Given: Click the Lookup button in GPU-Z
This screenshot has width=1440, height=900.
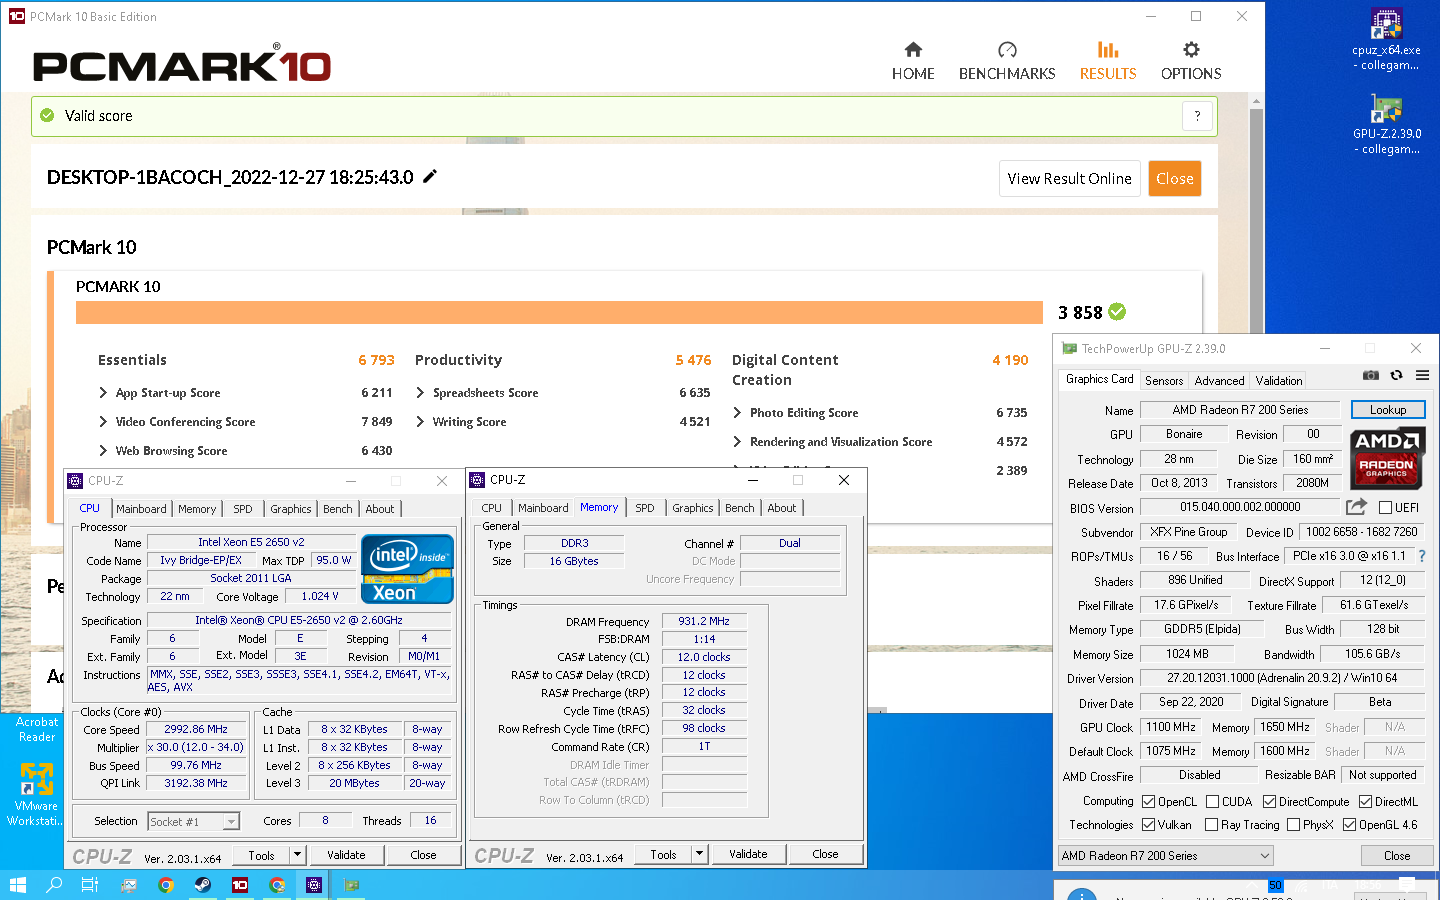Looking at the screenshot, I should [x=1388, y=409].
